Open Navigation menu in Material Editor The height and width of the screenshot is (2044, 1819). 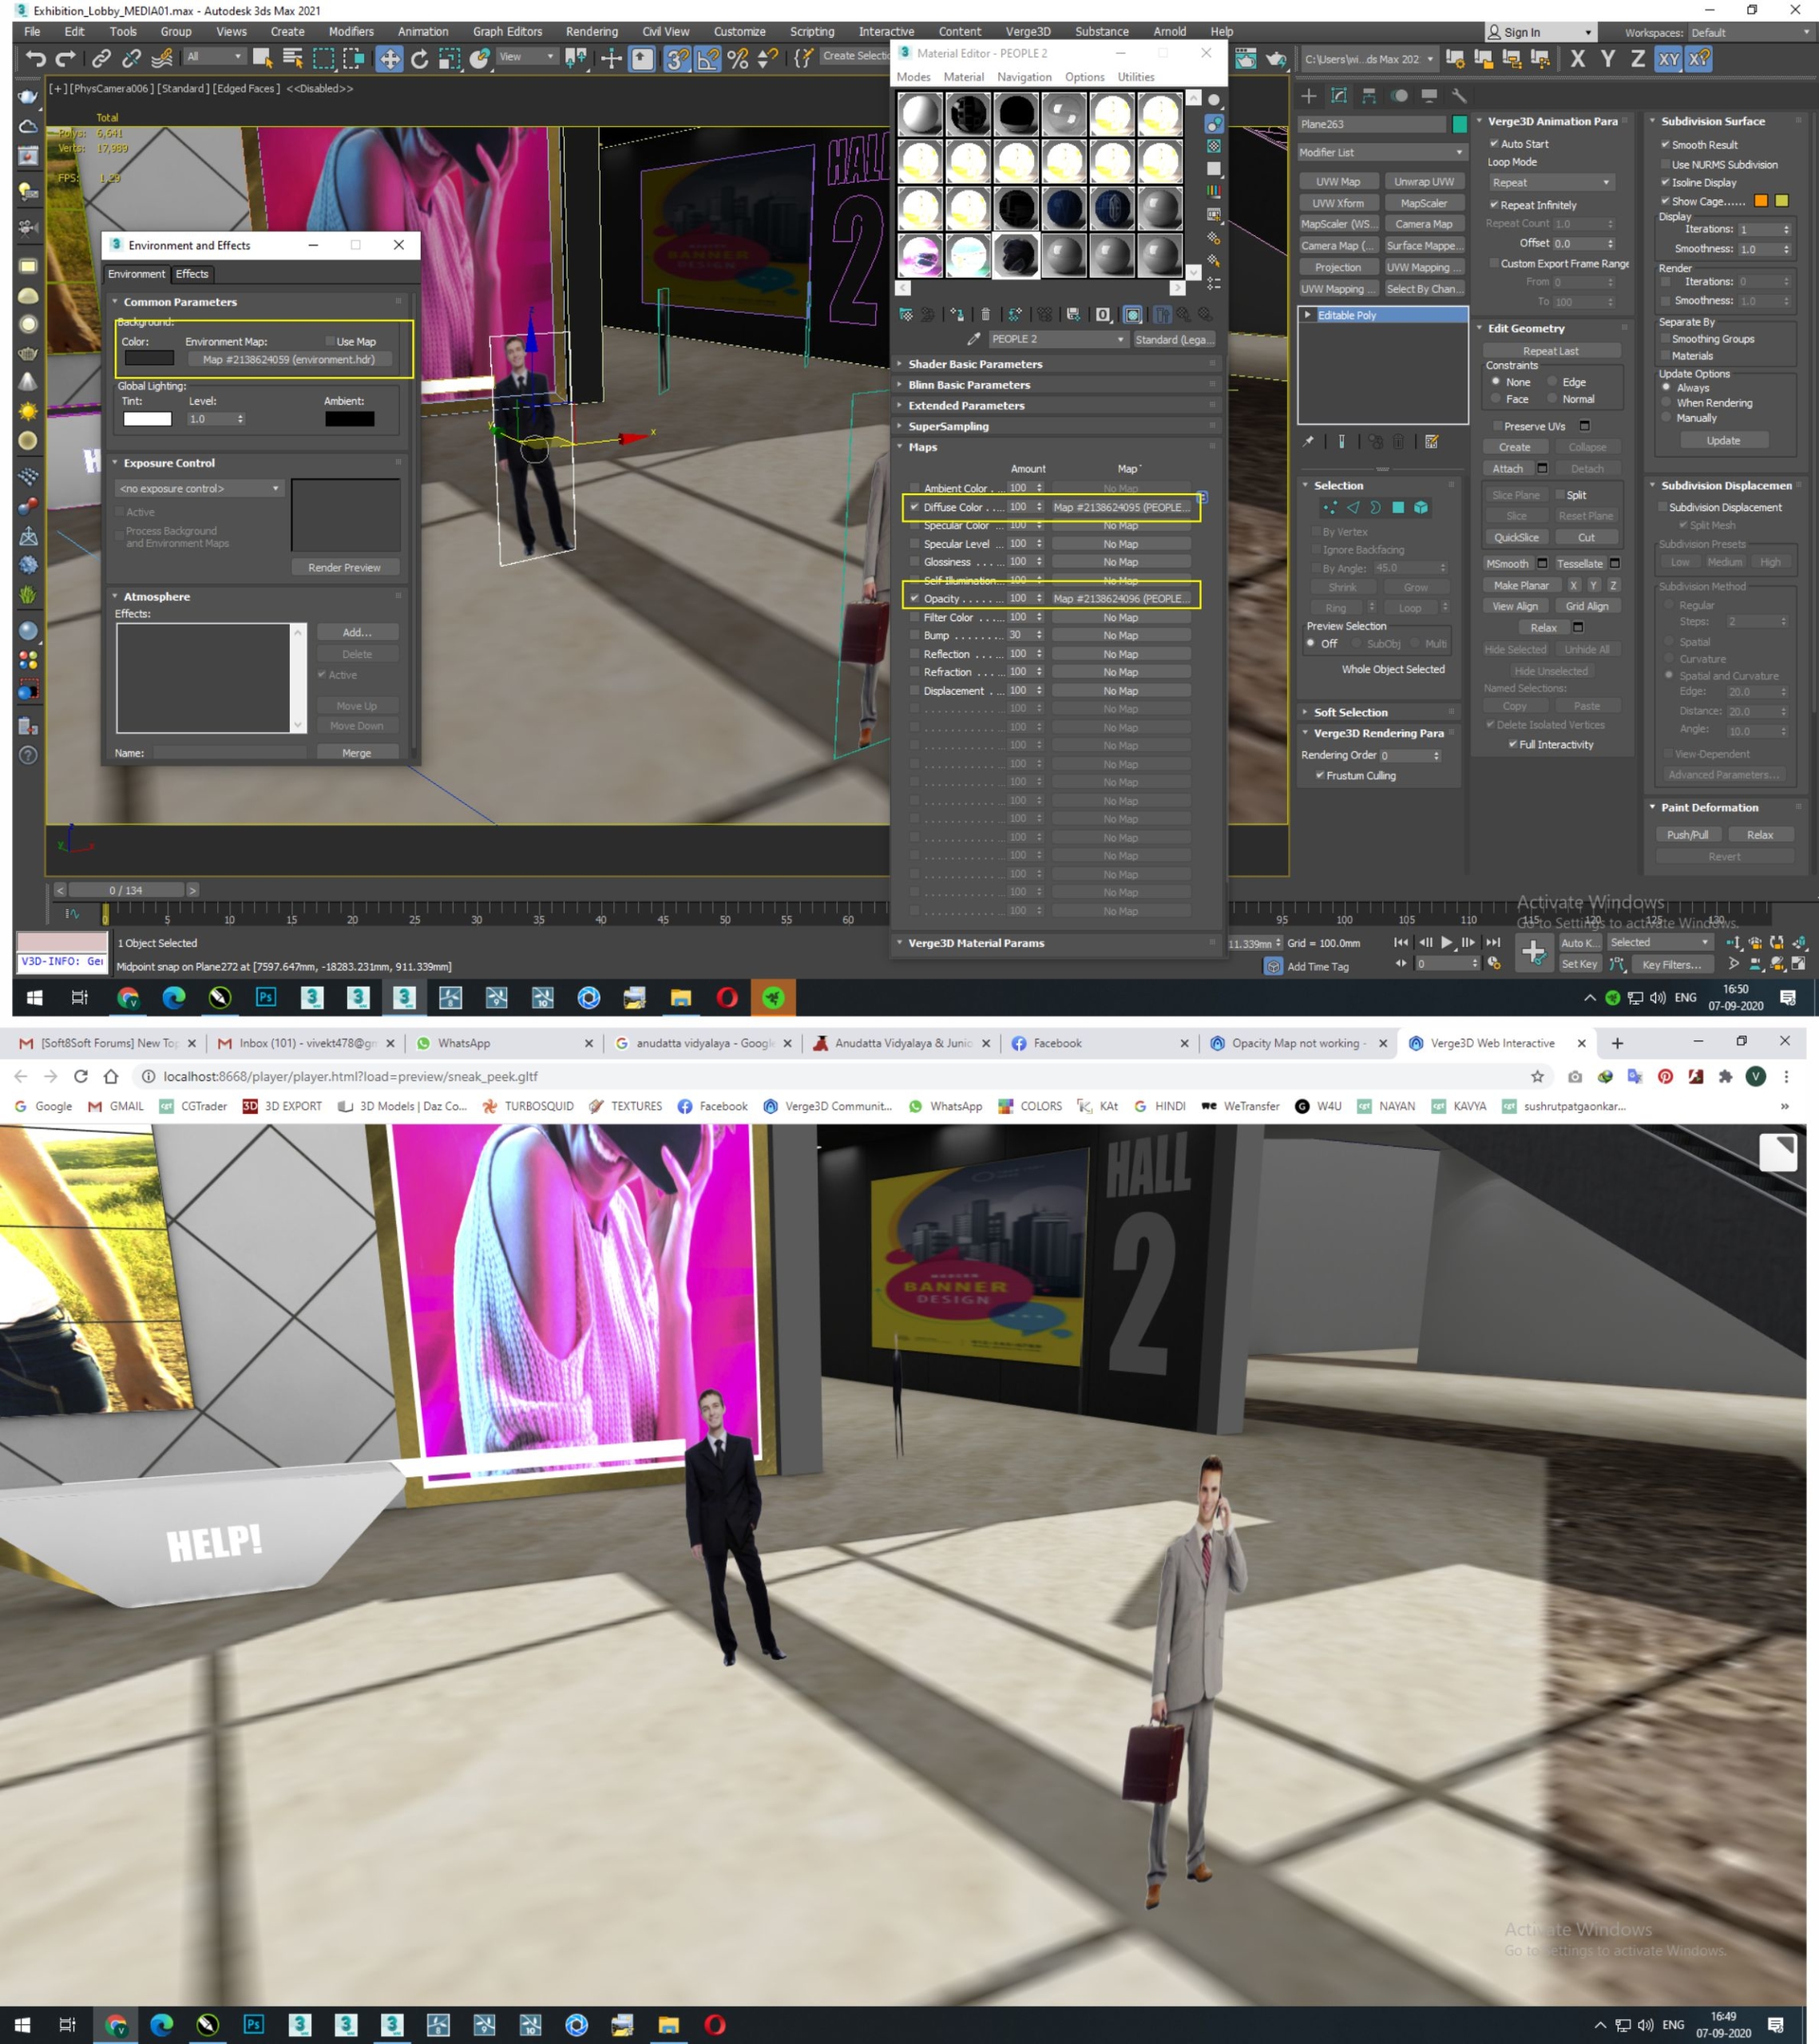(x=1024, y=77)
